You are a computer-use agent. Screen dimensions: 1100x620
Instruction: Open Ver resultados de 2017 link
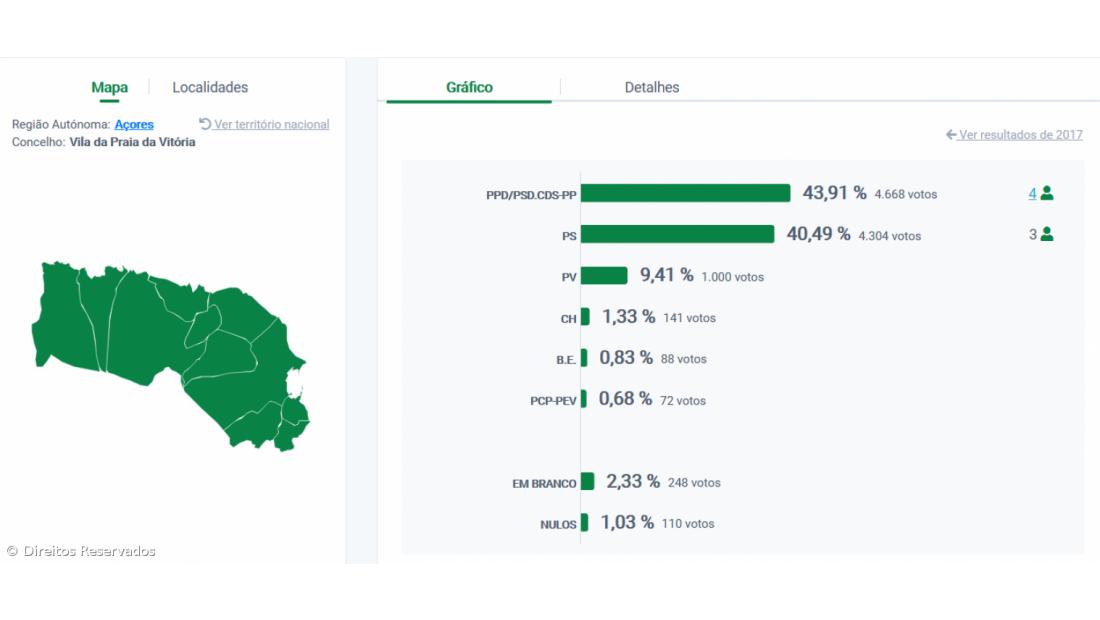pyautogui.click(x=1020, y=135)
